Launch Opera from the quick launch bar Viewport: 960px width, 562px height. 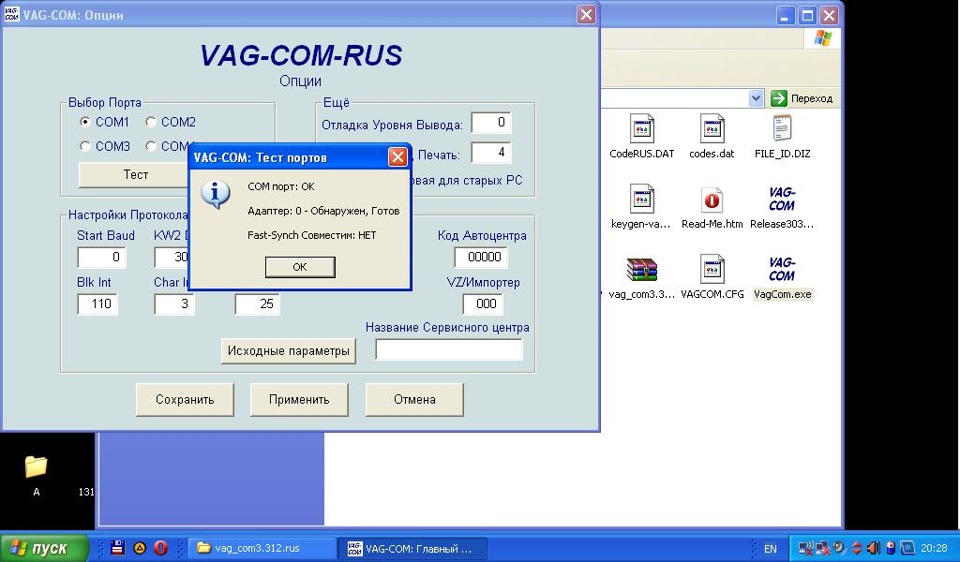tap(160, 549)
